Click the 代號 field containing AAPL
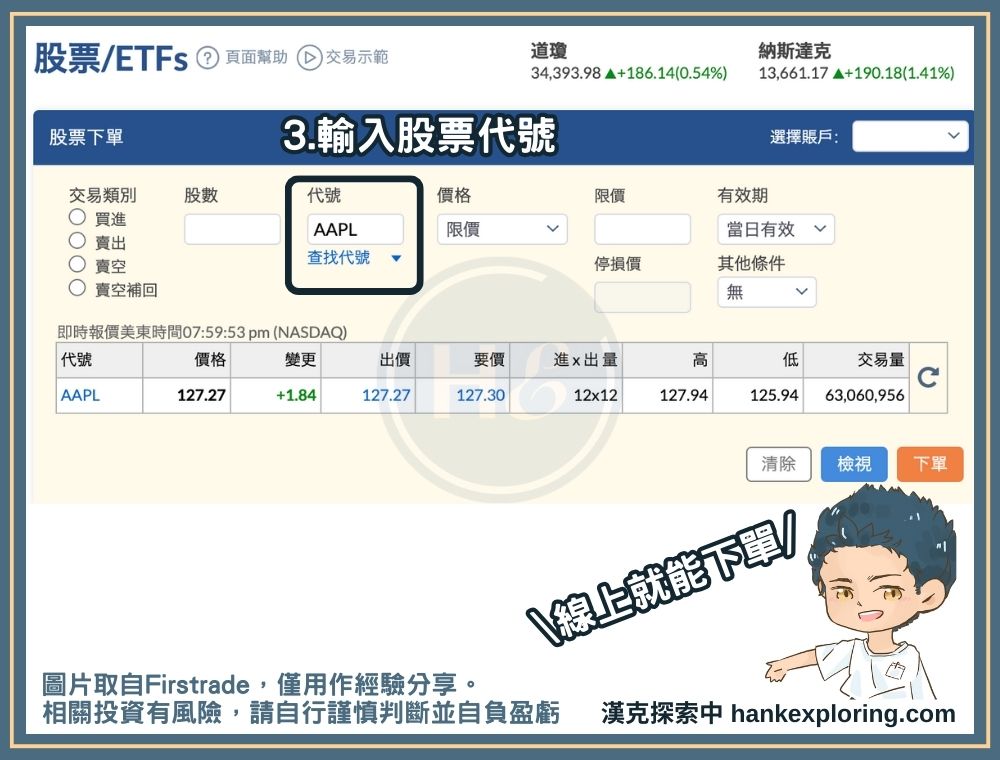 [x=355, y=229]
